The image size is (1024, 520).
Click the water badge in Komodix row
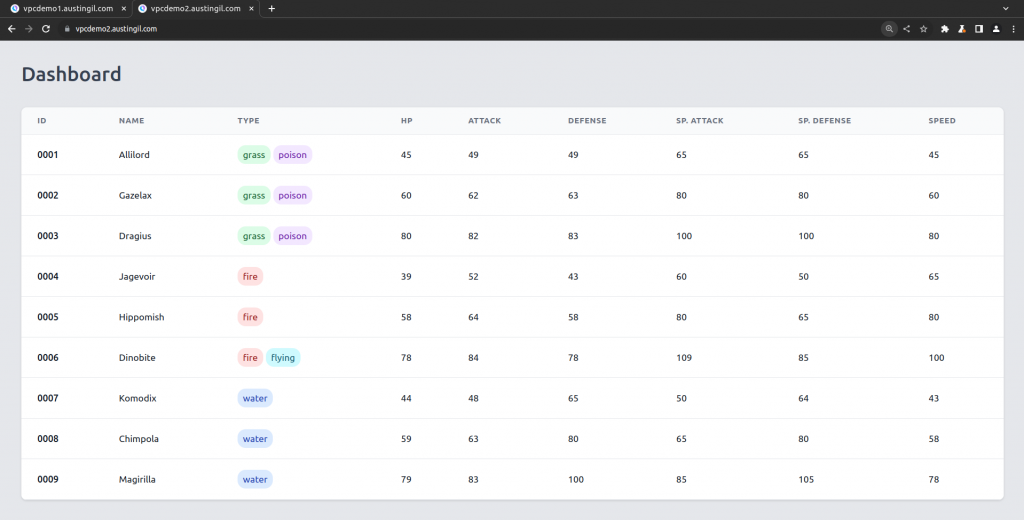(x=255, y=398)
